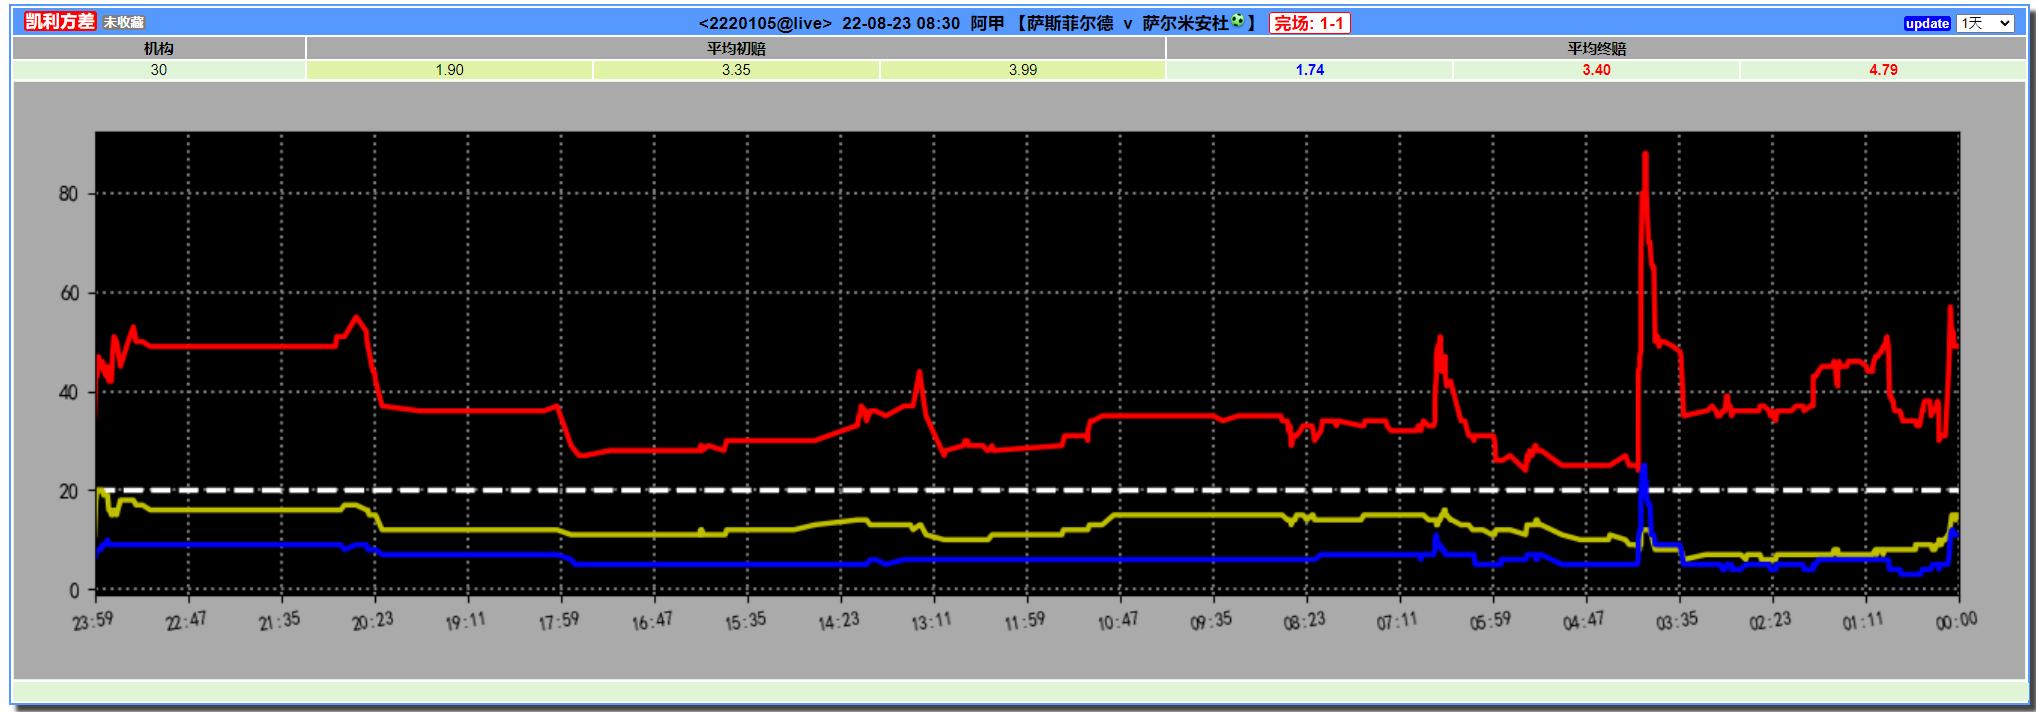Click the x-axis label 08:23

[1304, 621]
